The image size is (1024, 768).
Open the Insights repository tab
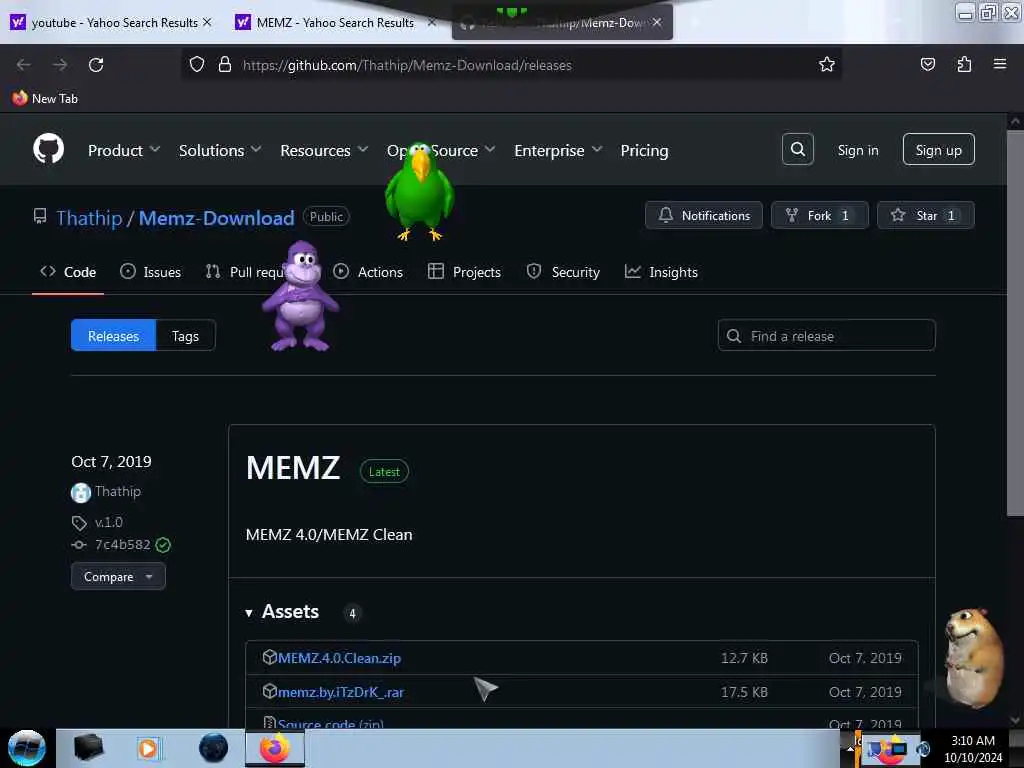point(661,272)
